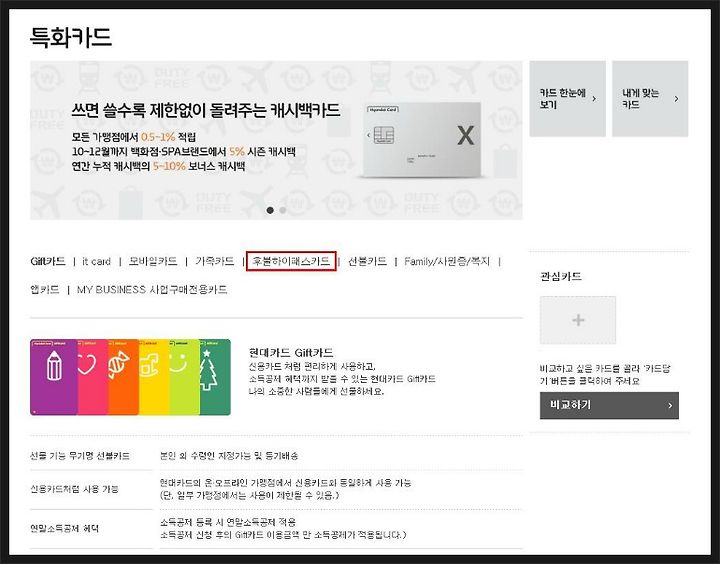The height and width of the screenshot is (564, 720).
Task: Open MY BUSINESS 사업구매전용카드 category
Action: (x=152, y=289)
